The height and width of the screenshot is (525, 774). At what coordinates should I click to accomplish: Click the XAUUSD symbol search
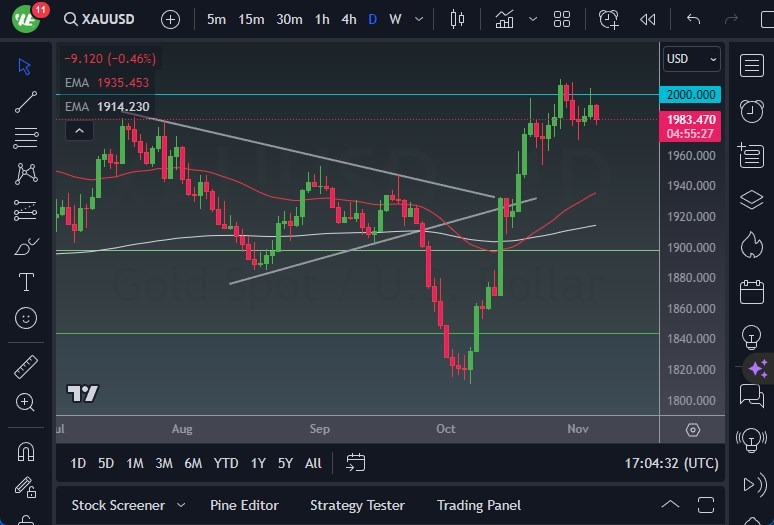coord(100,19)
